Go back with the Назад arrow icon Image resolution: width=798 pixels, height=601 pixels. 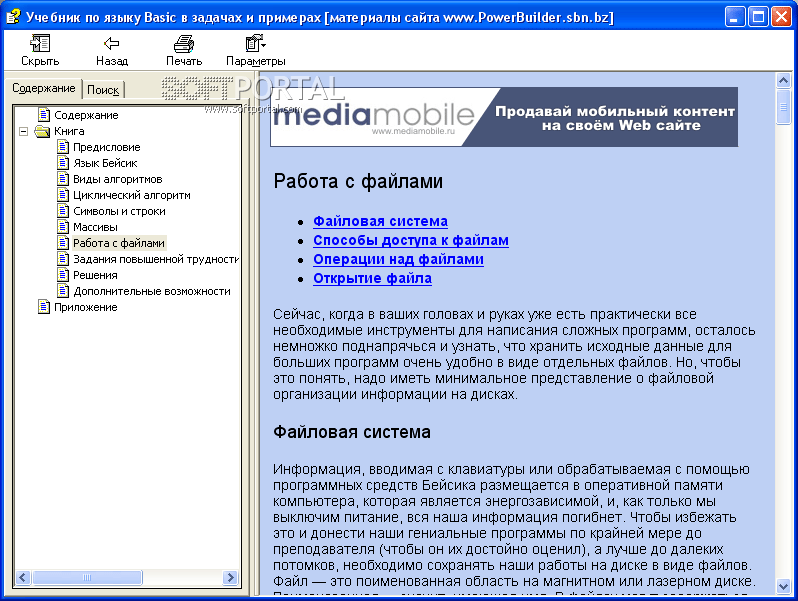point(111,44)
